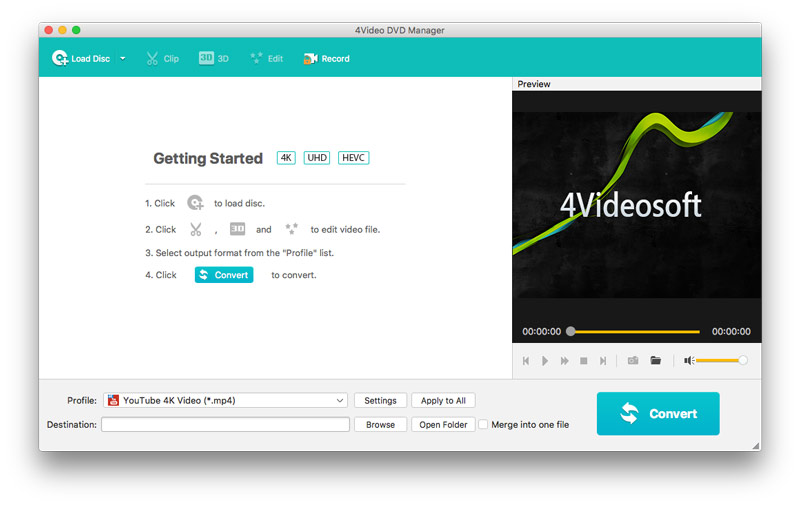This screenshot has height=506, width=800.
Task: Open the snapshot folder icon
Action: [656, 360]
